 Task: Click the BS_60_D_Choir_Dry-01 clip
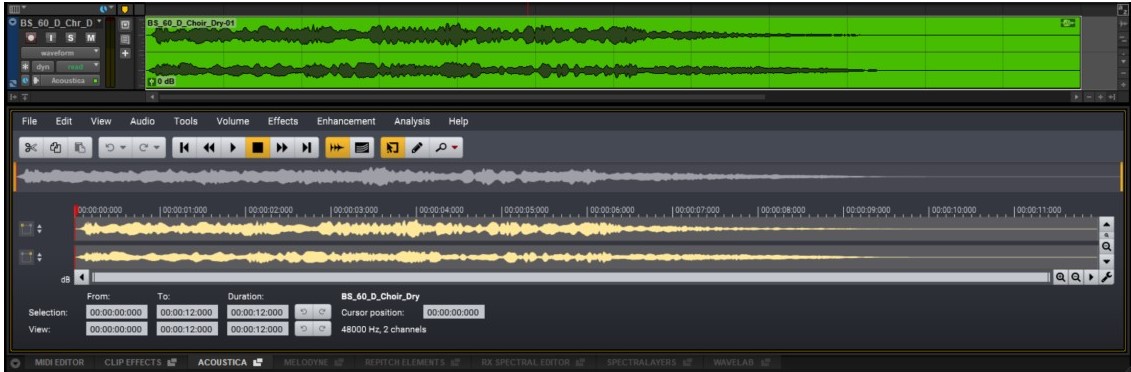point(613,53)
